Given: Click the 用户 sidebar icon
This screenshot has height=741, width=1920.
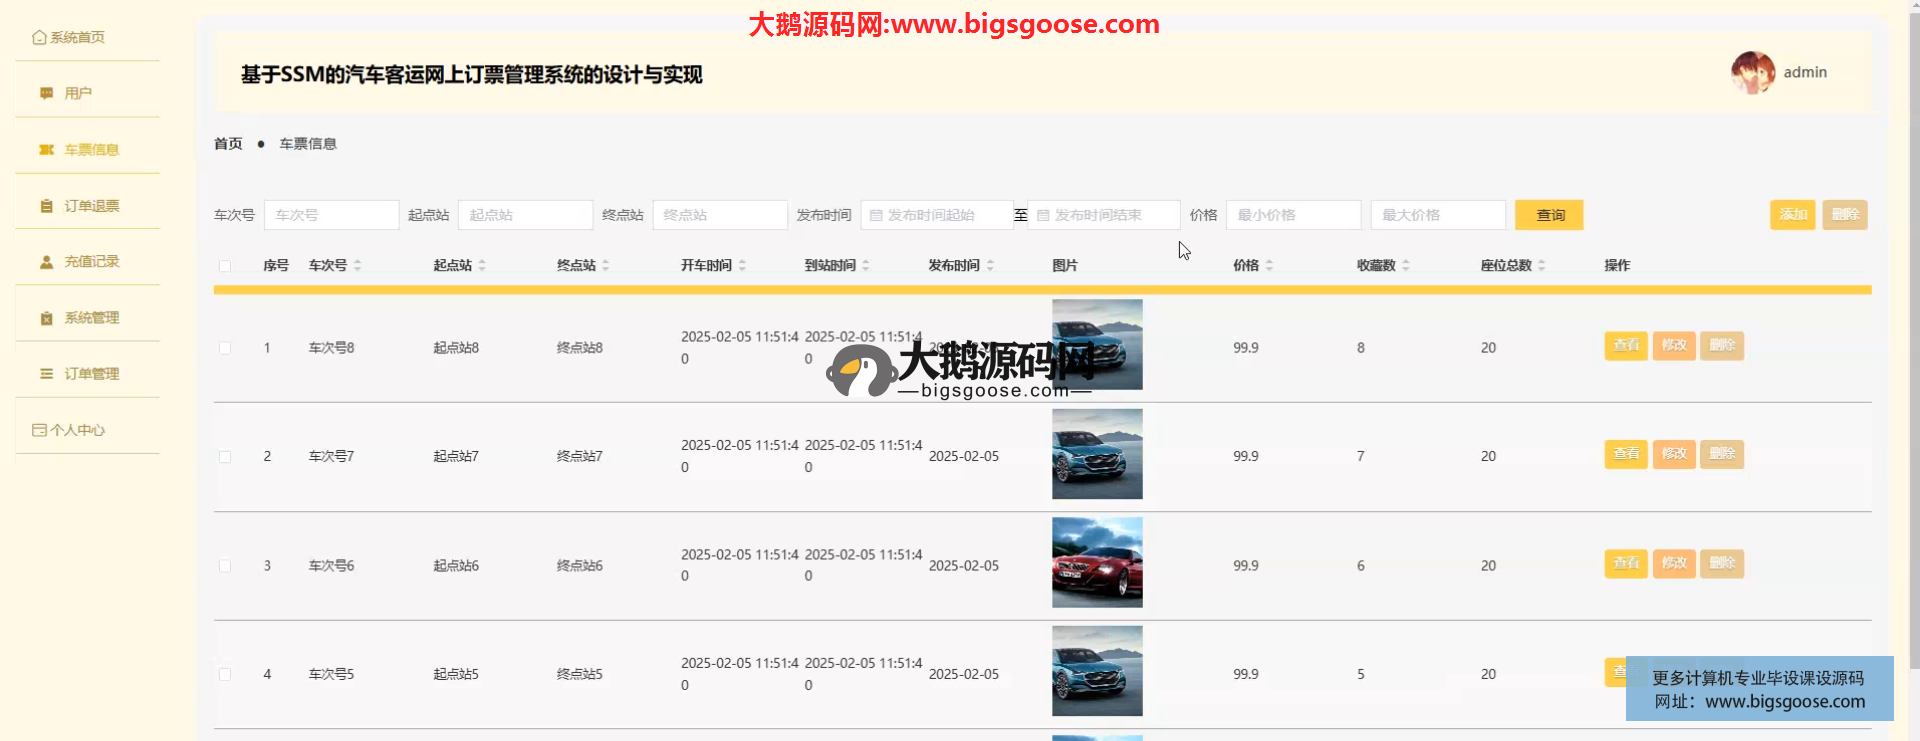Looking at the screenshot, I should [46, 93].
